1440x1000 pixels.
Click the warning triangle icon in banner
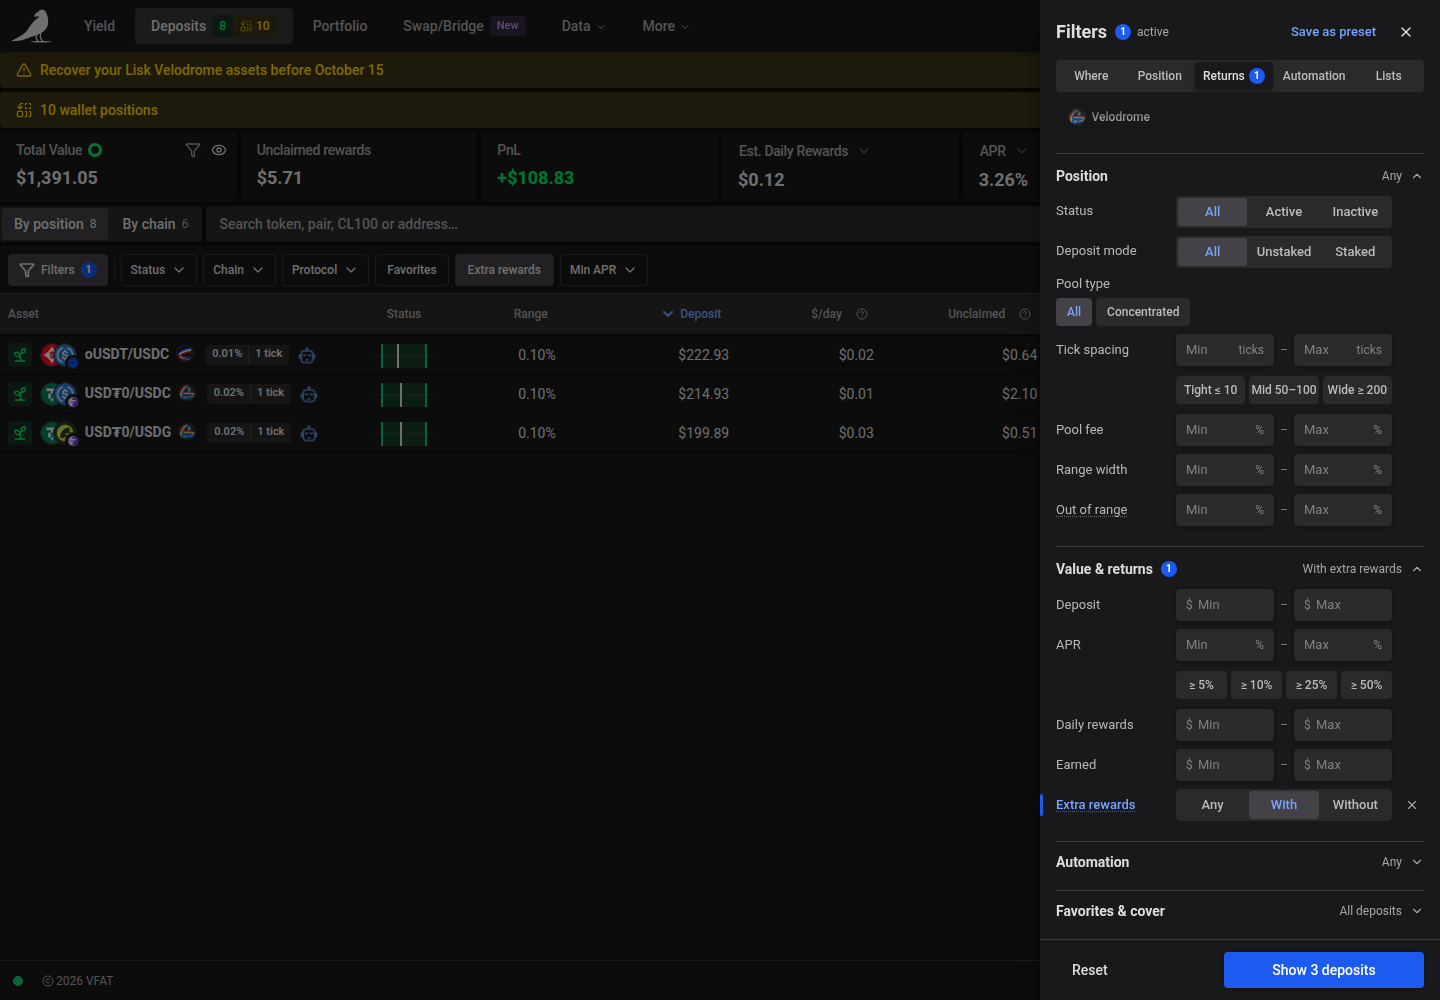pyautogui.click(x=24, y=70)
